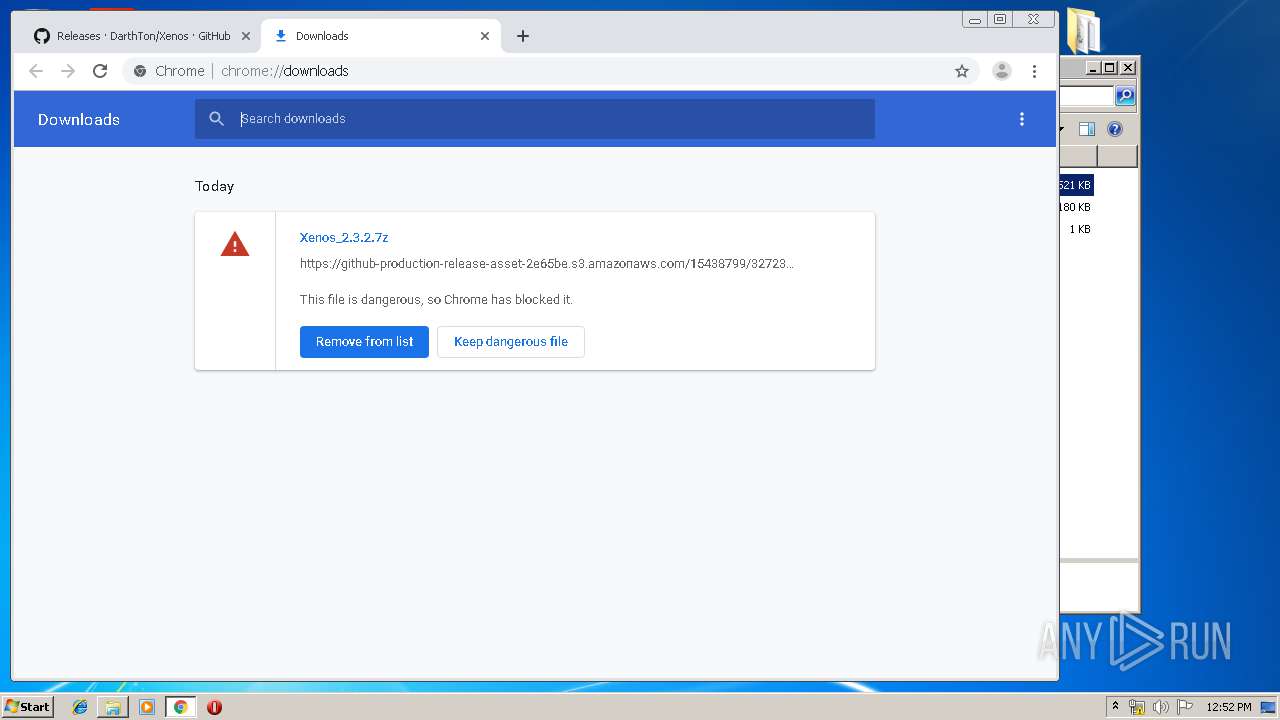
Task: Open the help icon in the background window
Action: [1115, 129]
